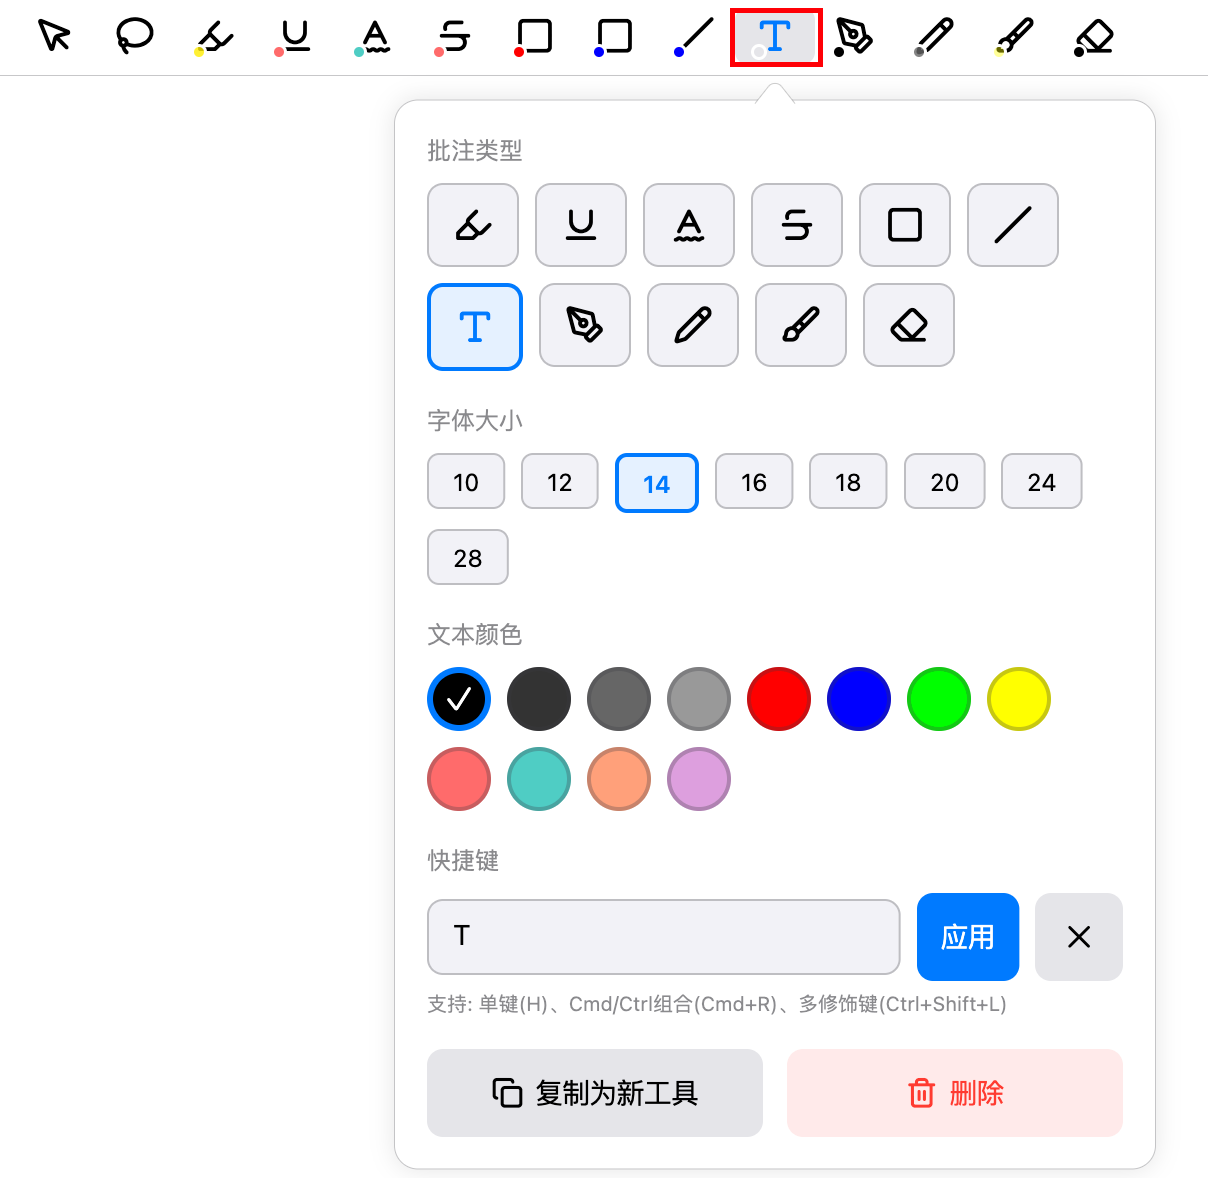The image size is (1208, 1178).
Task: Set font size to 28
Action: pos(467,557)
